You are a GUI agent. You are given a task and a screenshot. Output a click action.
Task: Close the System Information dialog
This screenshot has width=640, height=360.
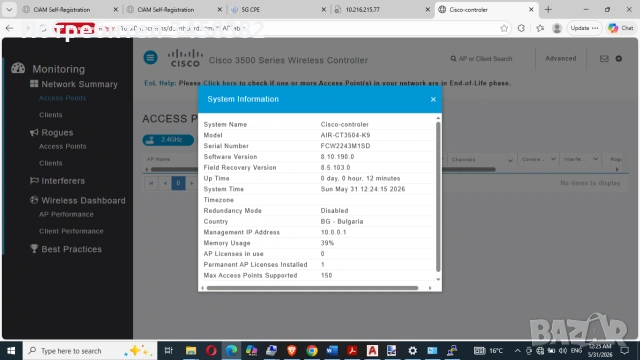[433, 99]
